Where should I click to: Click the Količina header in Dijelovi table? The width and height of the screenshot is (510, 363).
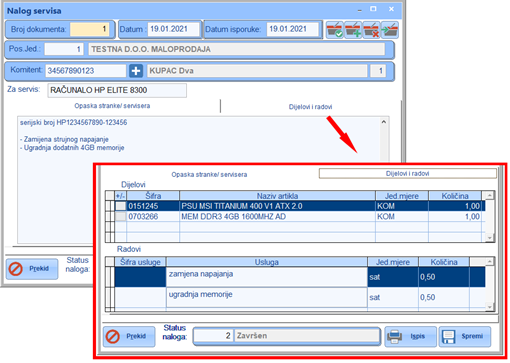tap(455, 196)
